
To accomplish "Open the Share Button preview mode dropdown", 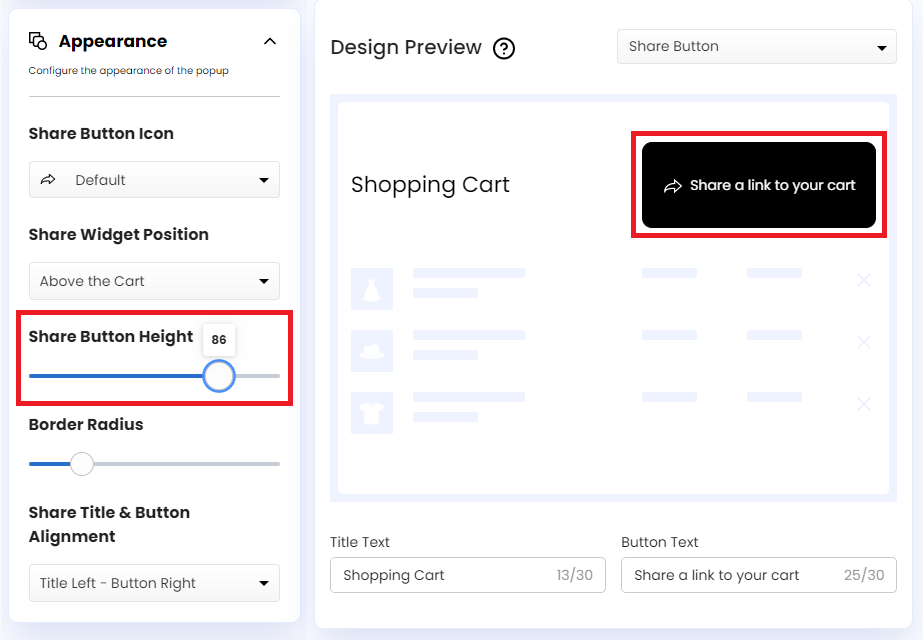I will (756, 46).
